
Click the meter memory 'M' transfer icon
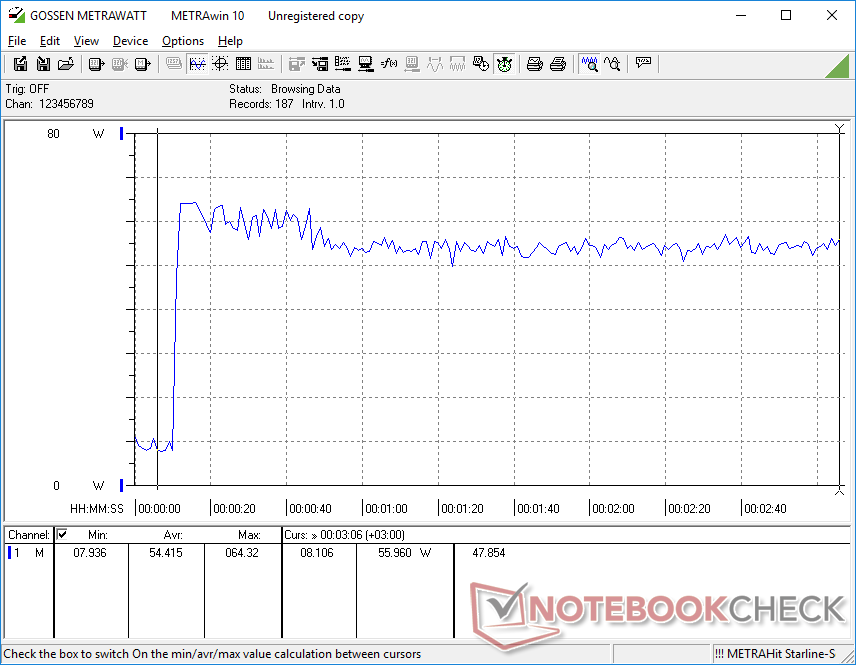click(x=142, y=64)
